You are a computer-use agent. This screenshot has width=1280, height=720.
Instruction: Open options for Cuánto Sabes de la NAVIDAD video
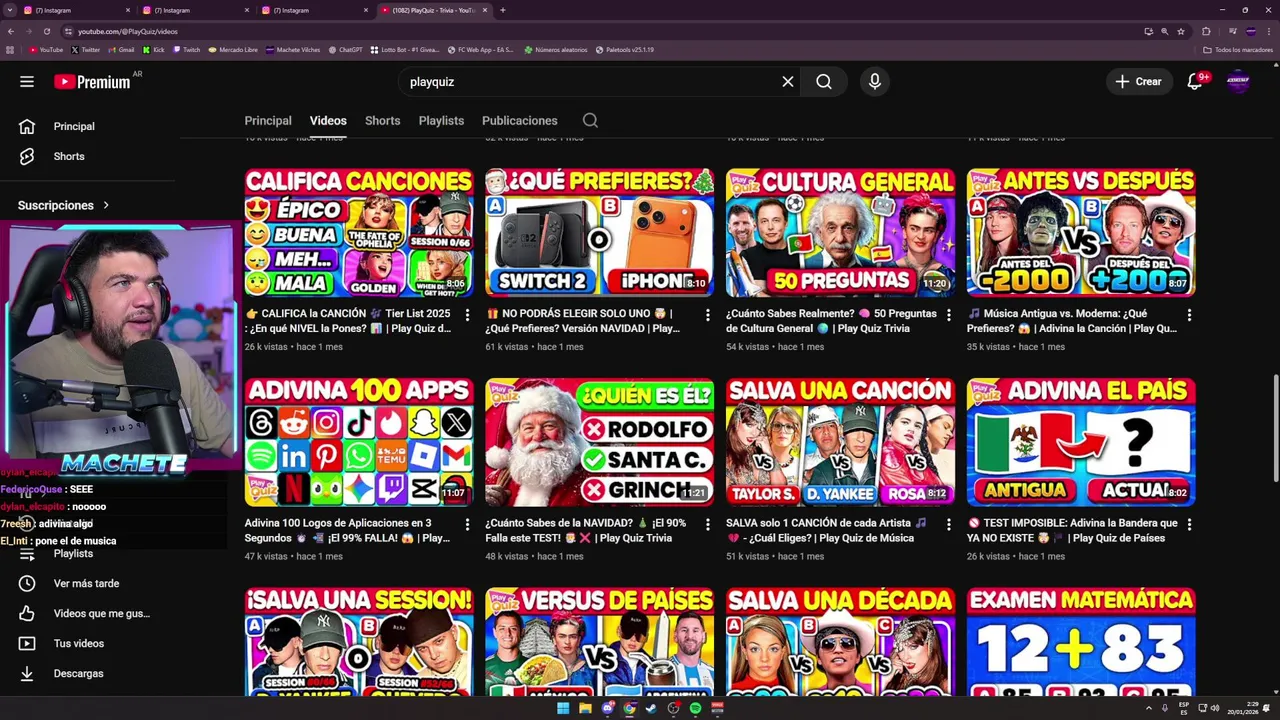click(707, 524)
